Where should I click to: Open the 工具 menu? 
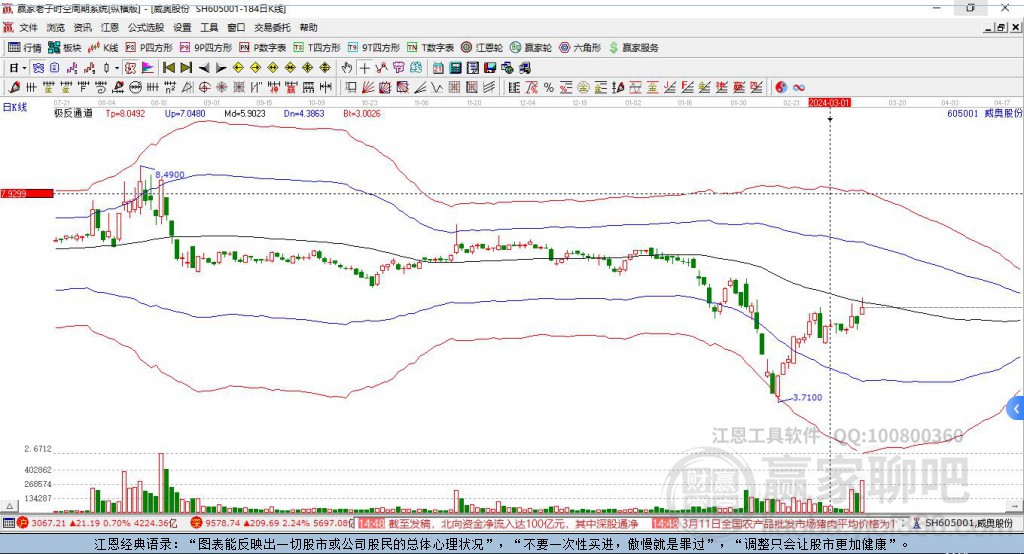pos(209,27)
